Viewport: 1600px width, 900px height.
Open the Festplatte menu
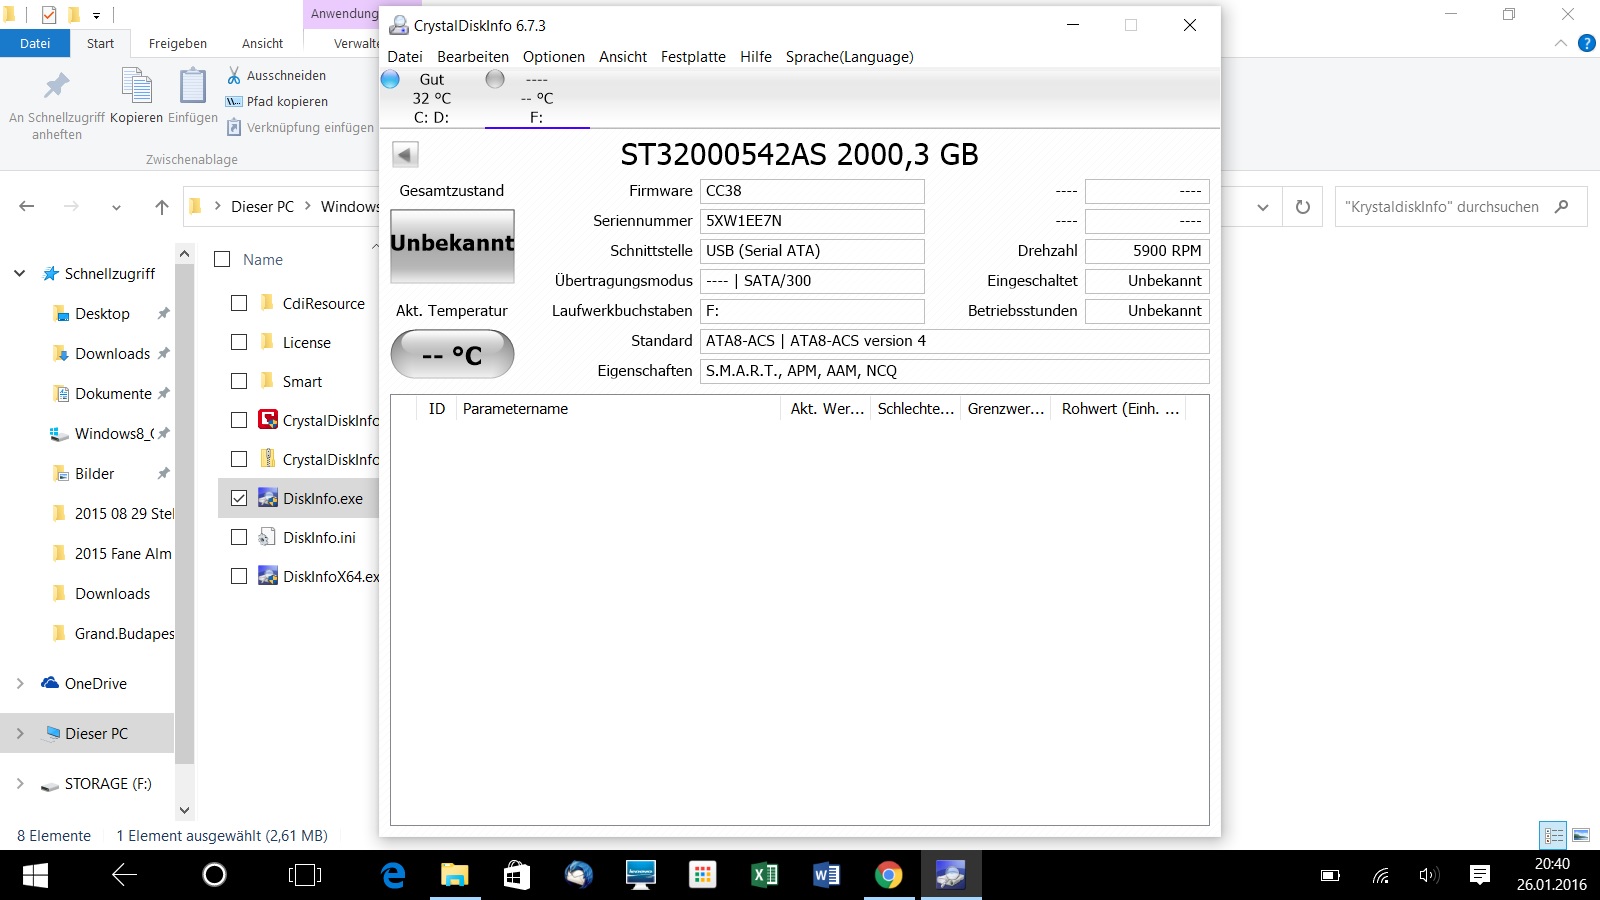point(693,57)
